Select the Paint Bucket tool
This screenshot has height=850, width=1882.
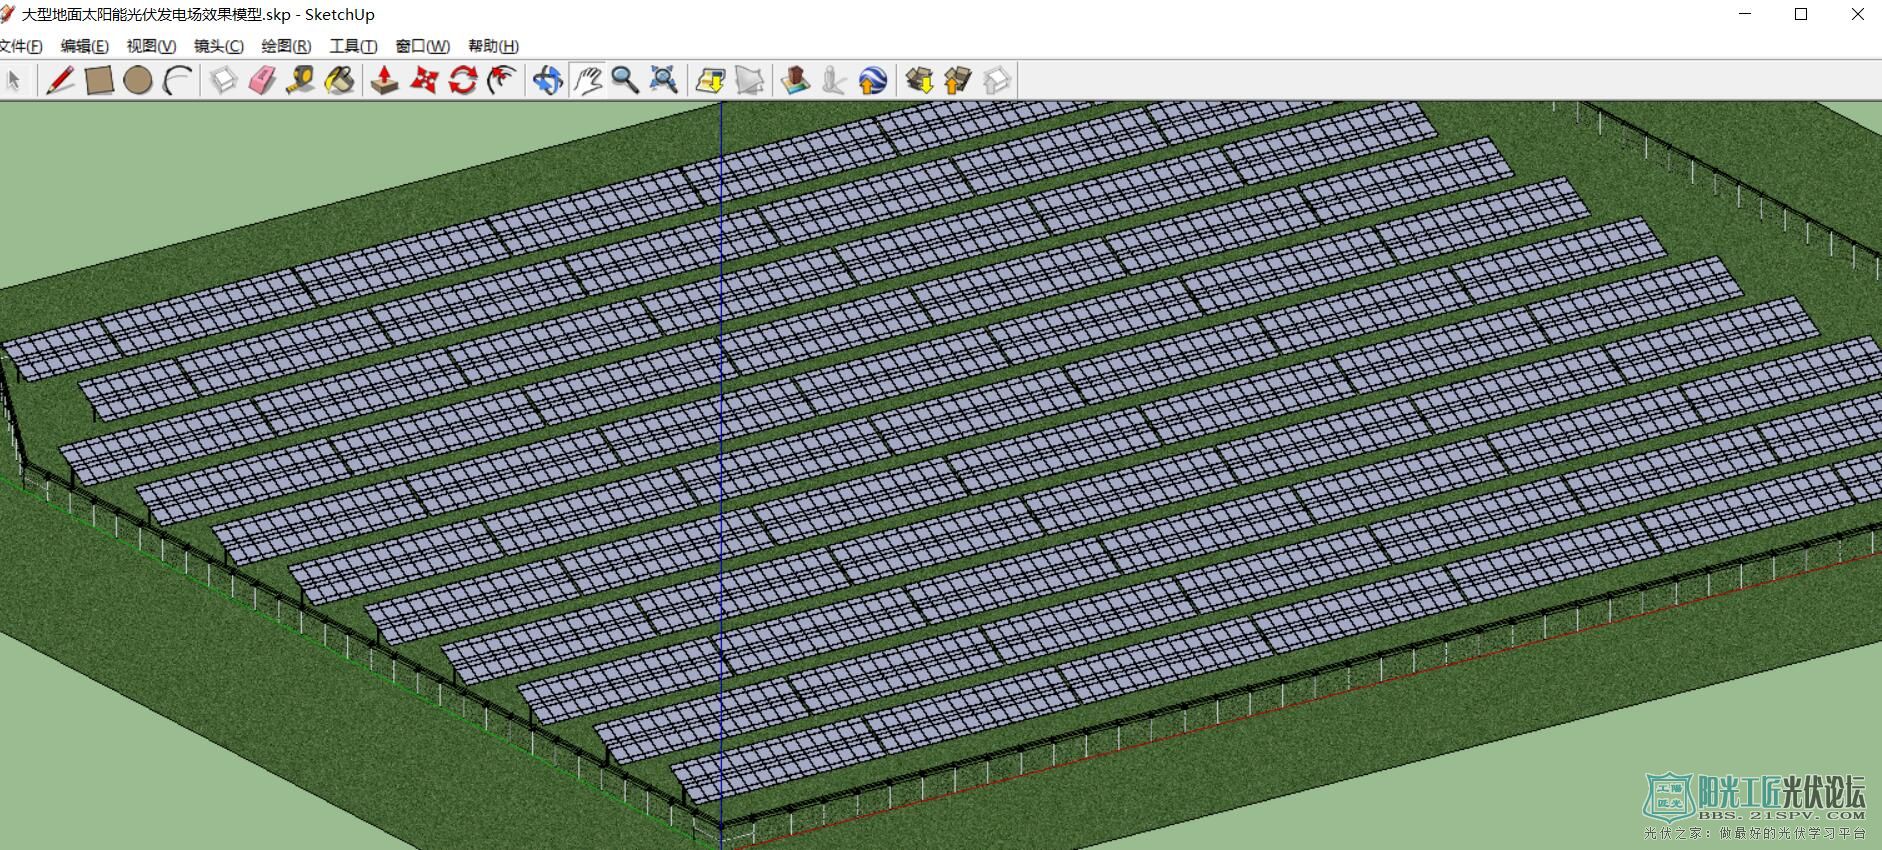click(340, 80)
